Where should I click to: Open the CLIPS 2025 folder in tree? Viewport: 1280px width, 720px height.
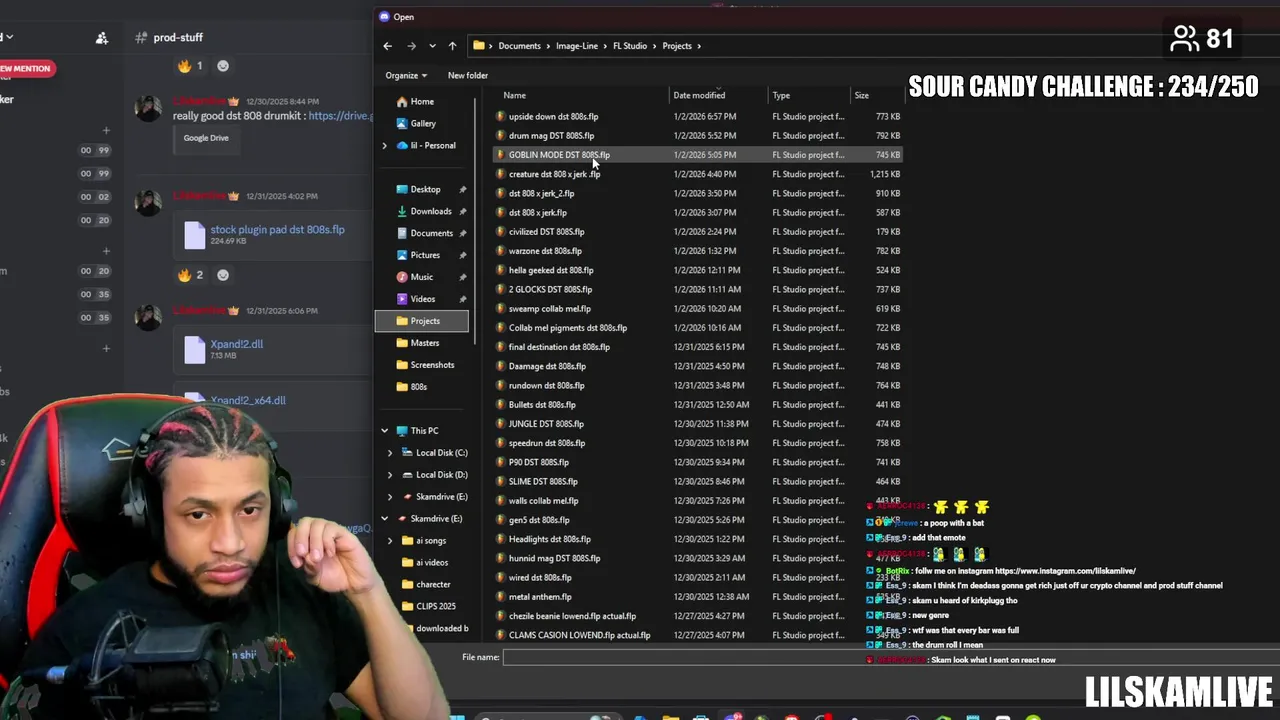(x=428, y=607)
